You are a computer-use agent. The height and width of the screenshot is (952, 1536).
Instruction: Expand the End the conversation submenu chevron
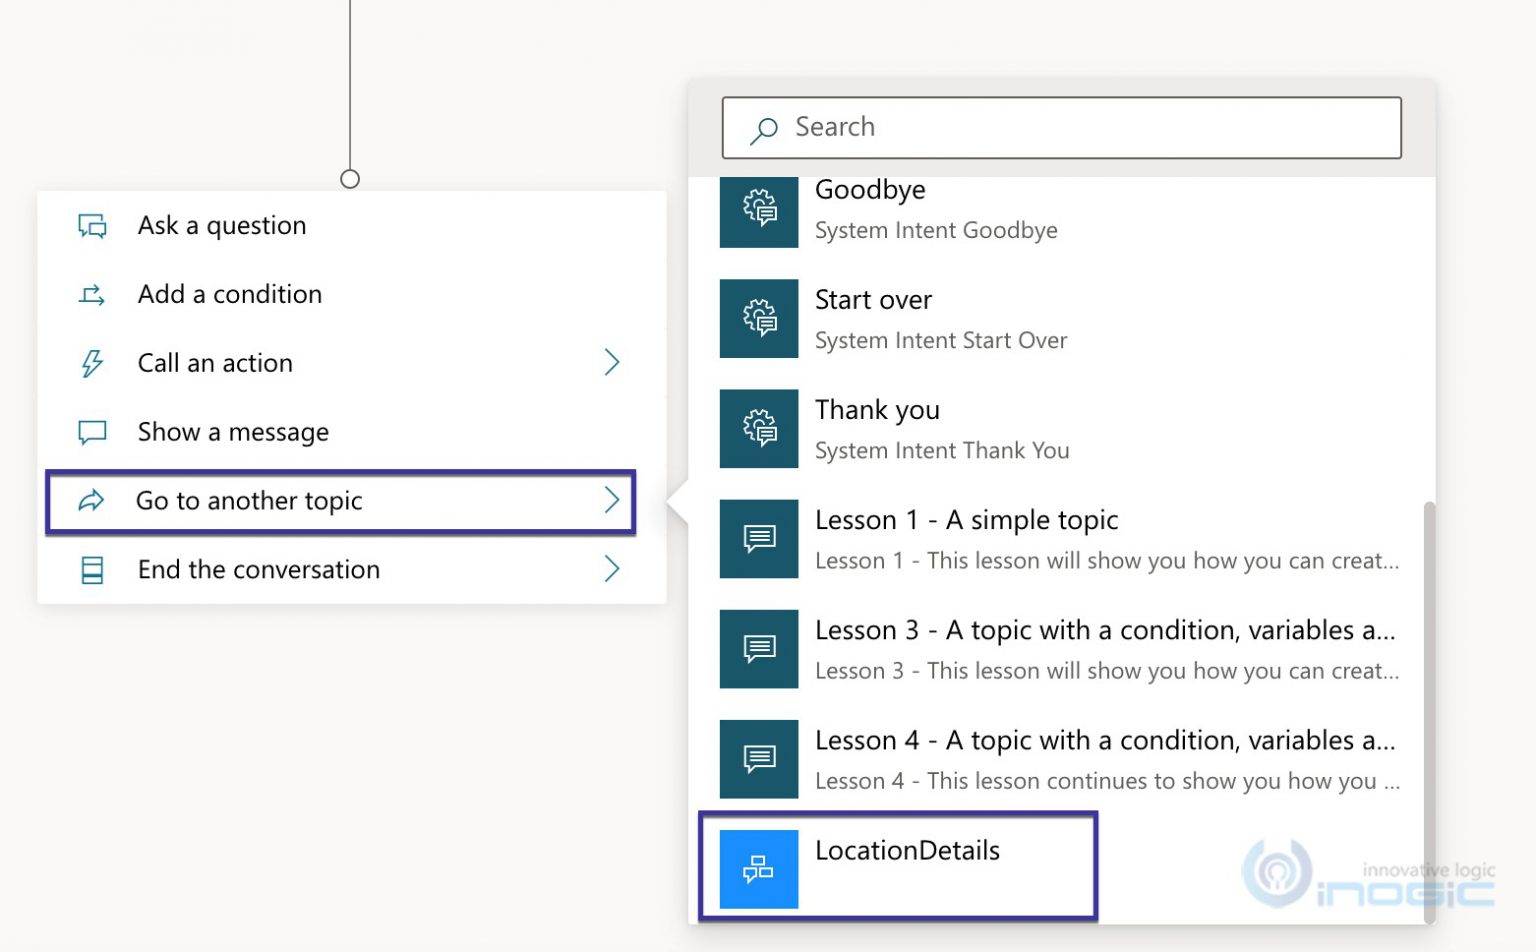pos(612,570)
